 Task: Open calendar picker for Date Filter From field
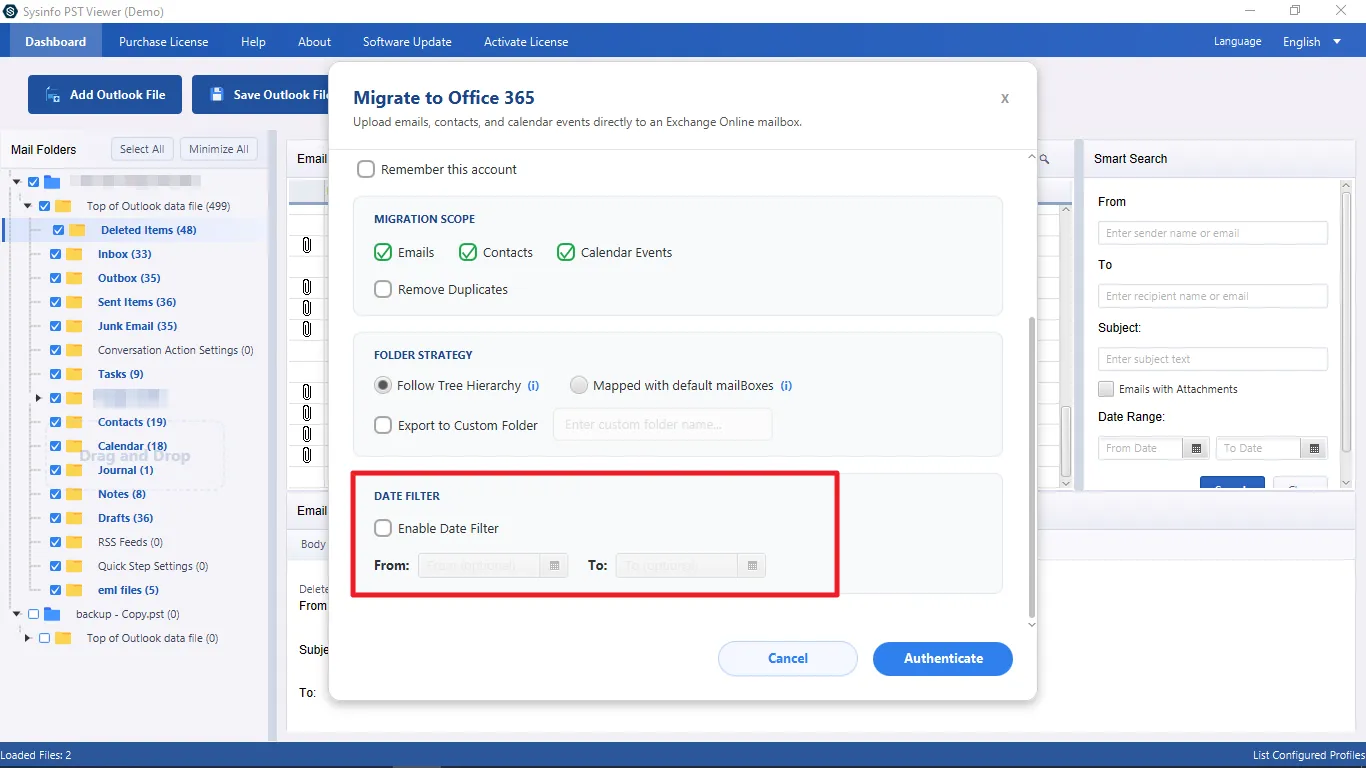[x=554, y=566]
